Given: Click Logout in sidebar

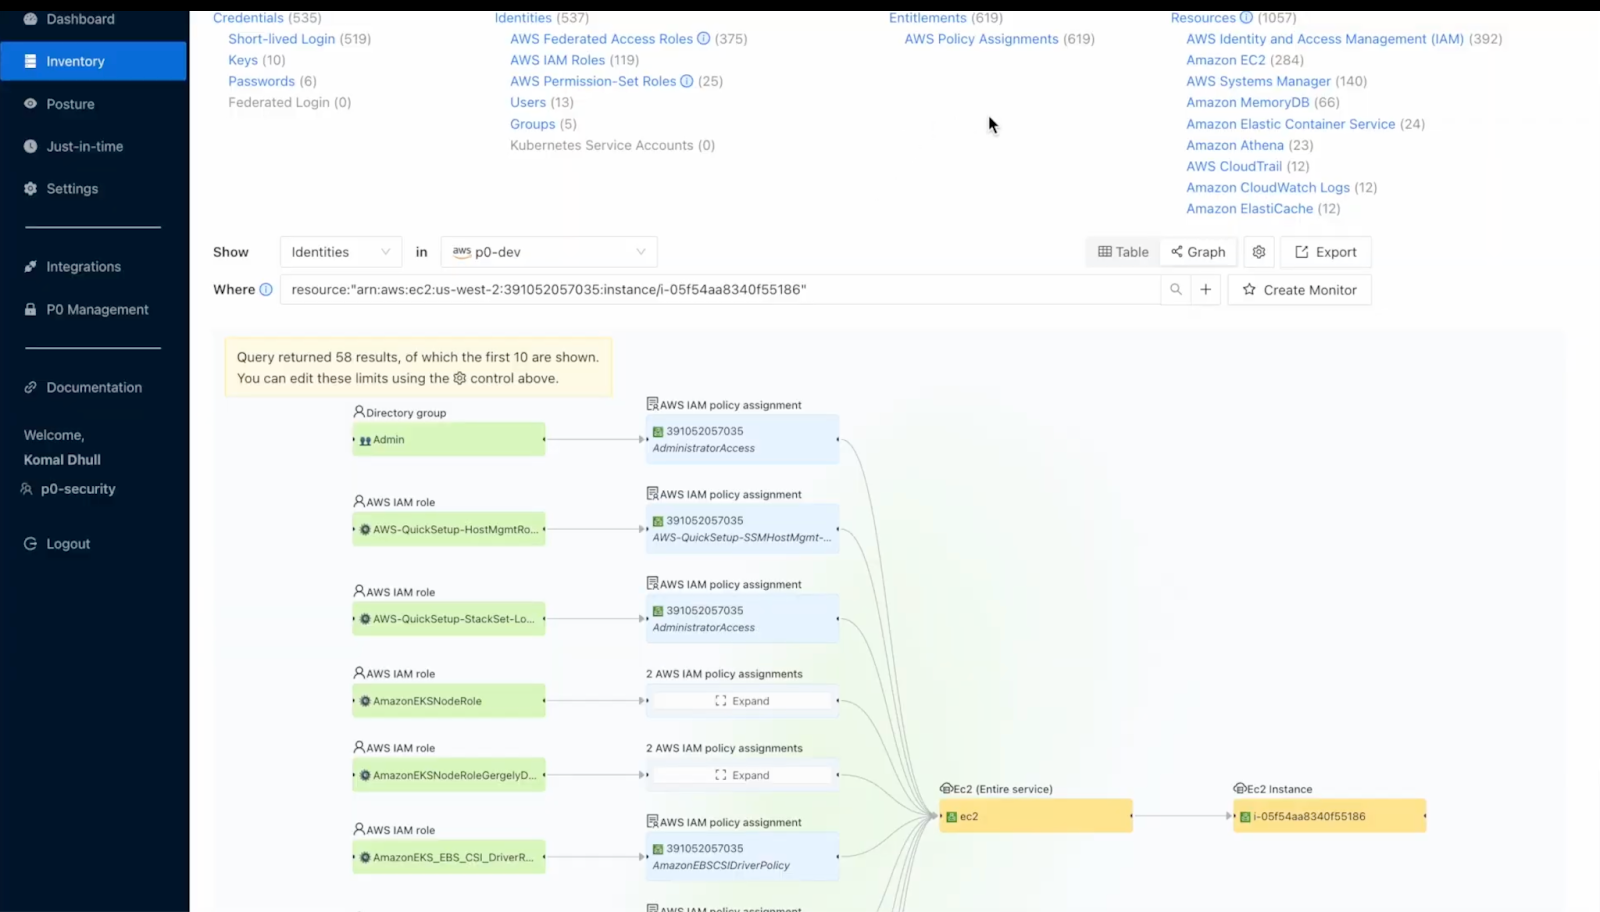Looking at the screenshot, I should click(x=68, y=544).
